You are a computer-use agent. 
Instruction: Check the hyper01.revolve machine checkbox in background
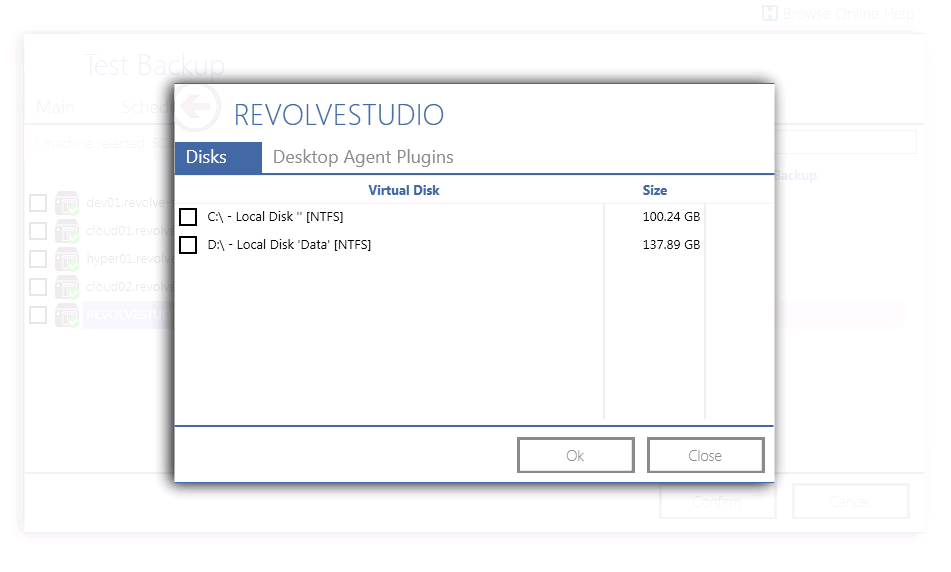click(38, 259)
